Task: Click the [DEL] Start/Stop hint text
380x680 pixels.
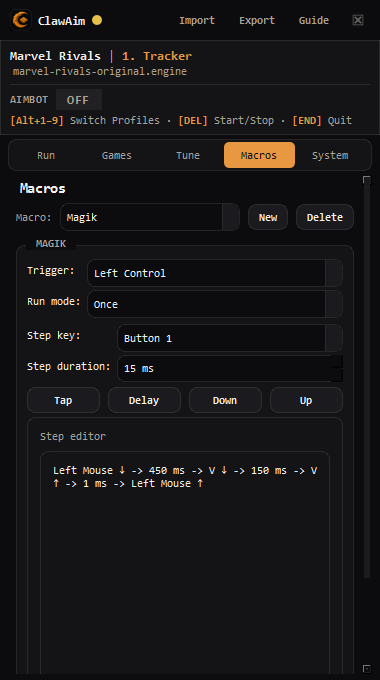Action: 226,121
